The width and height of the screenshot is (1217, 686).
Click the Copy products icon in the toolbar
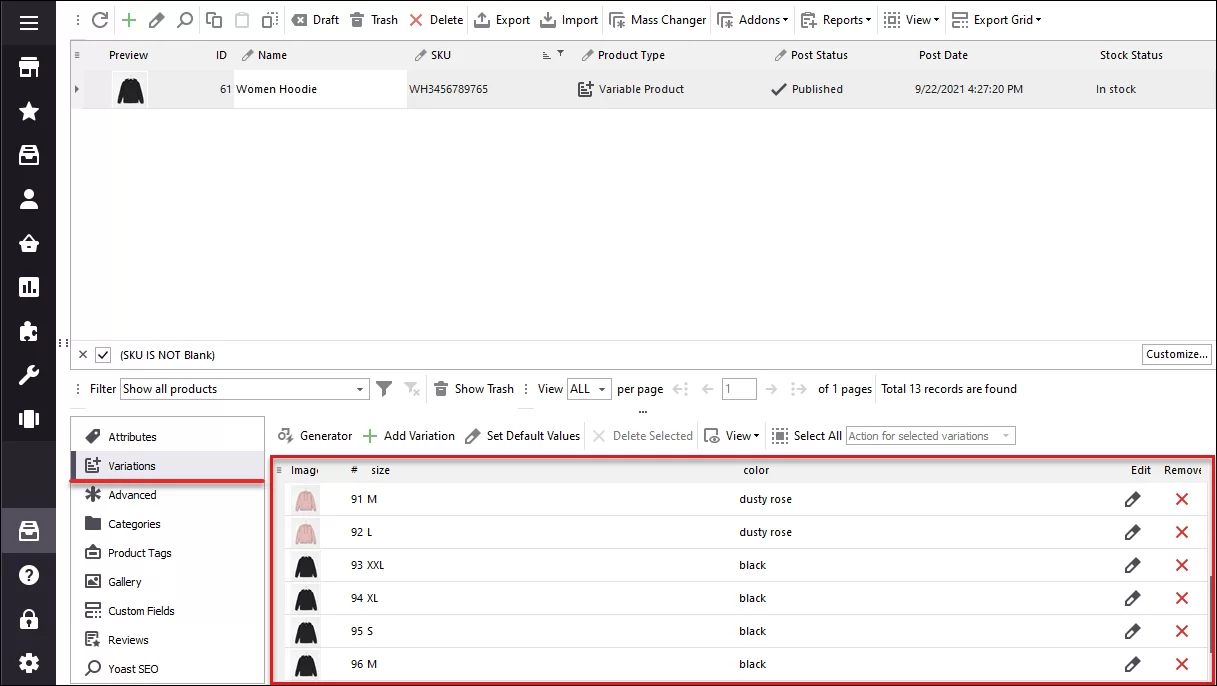click(212, 19)
